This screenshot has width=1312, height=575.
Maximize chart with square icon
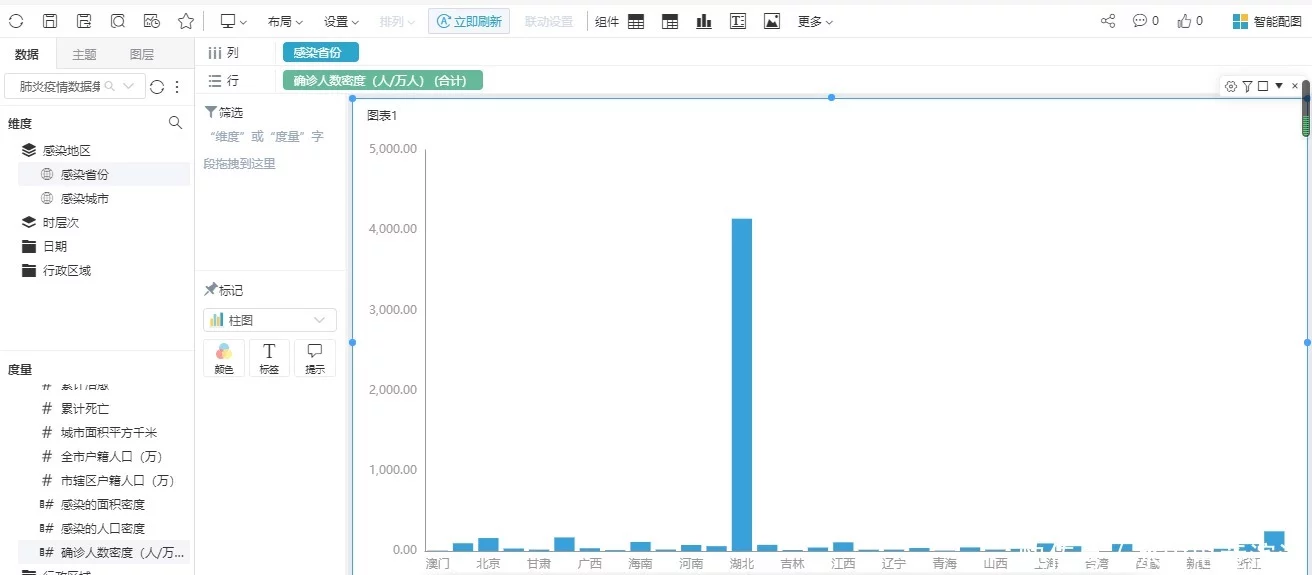[x=1263, y=87]
